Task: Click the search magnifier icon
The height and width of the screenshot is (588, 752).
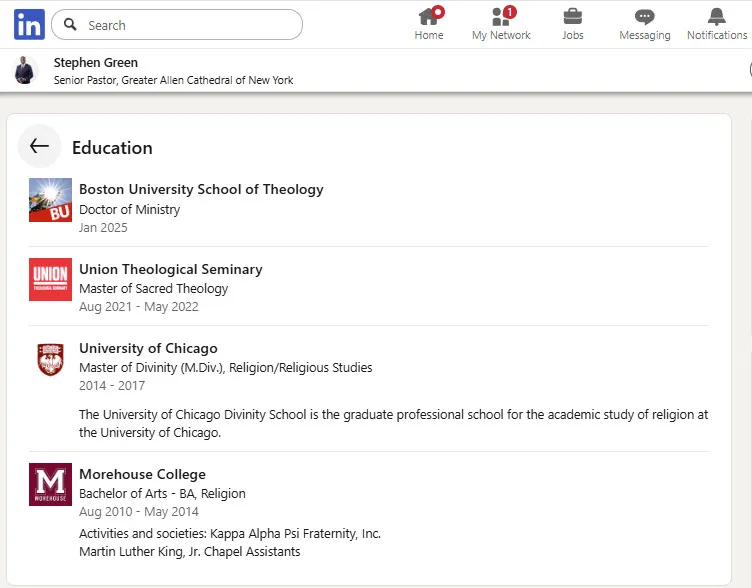Action: (x=70, y=24)
